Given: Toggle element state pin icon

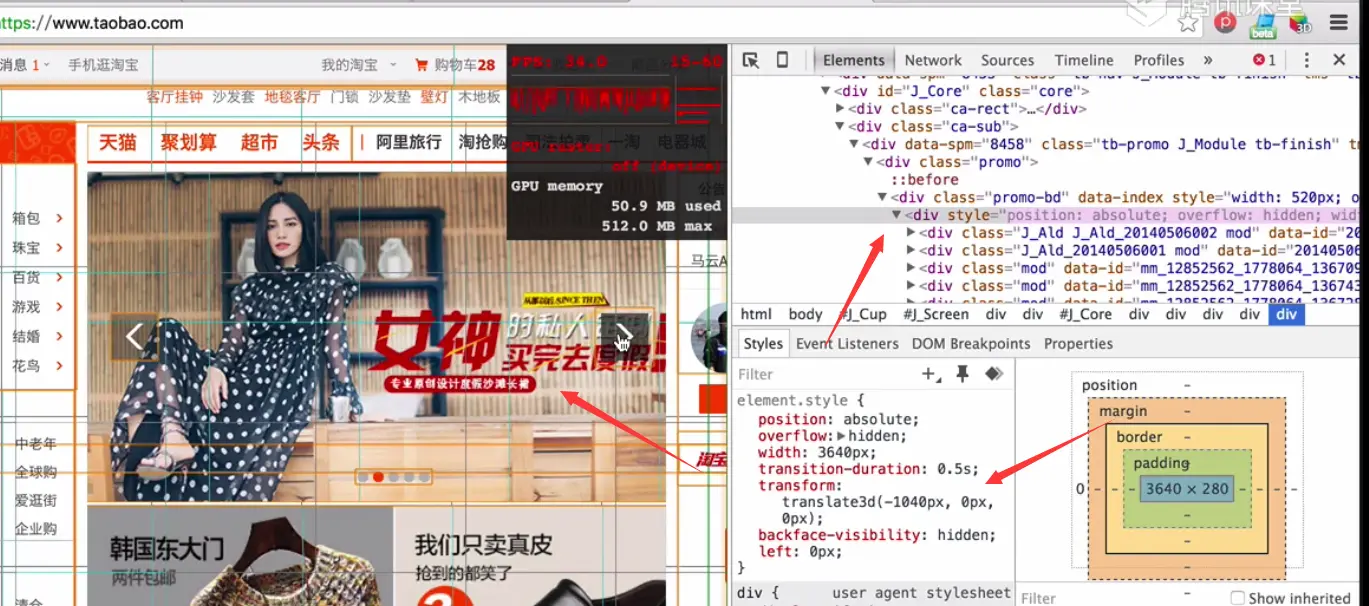Looking at the screenshot, I should click(962, 374).
